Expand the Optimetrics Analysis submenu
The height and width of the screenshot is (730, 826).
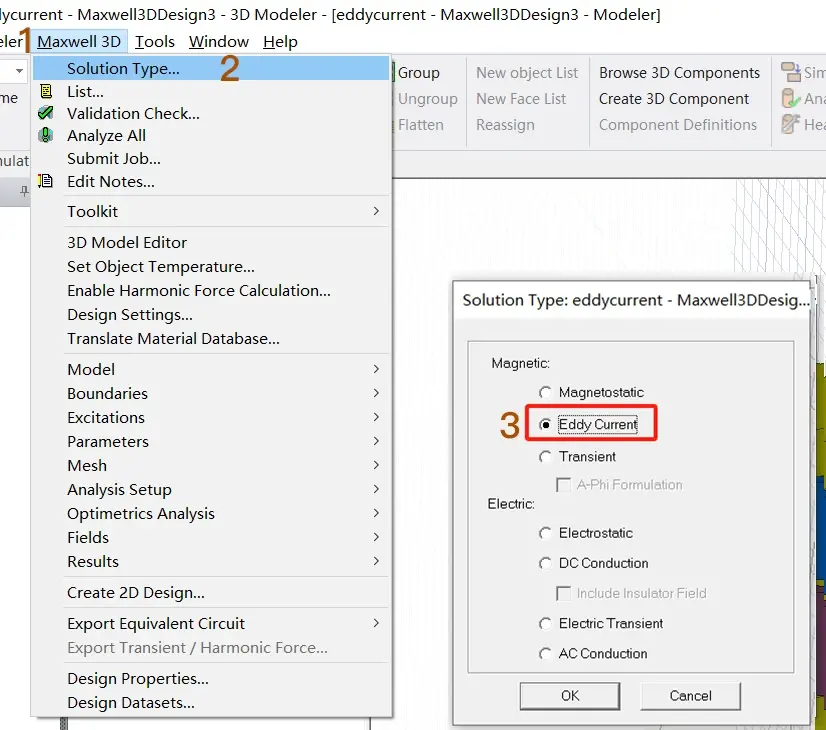point(211,514)
